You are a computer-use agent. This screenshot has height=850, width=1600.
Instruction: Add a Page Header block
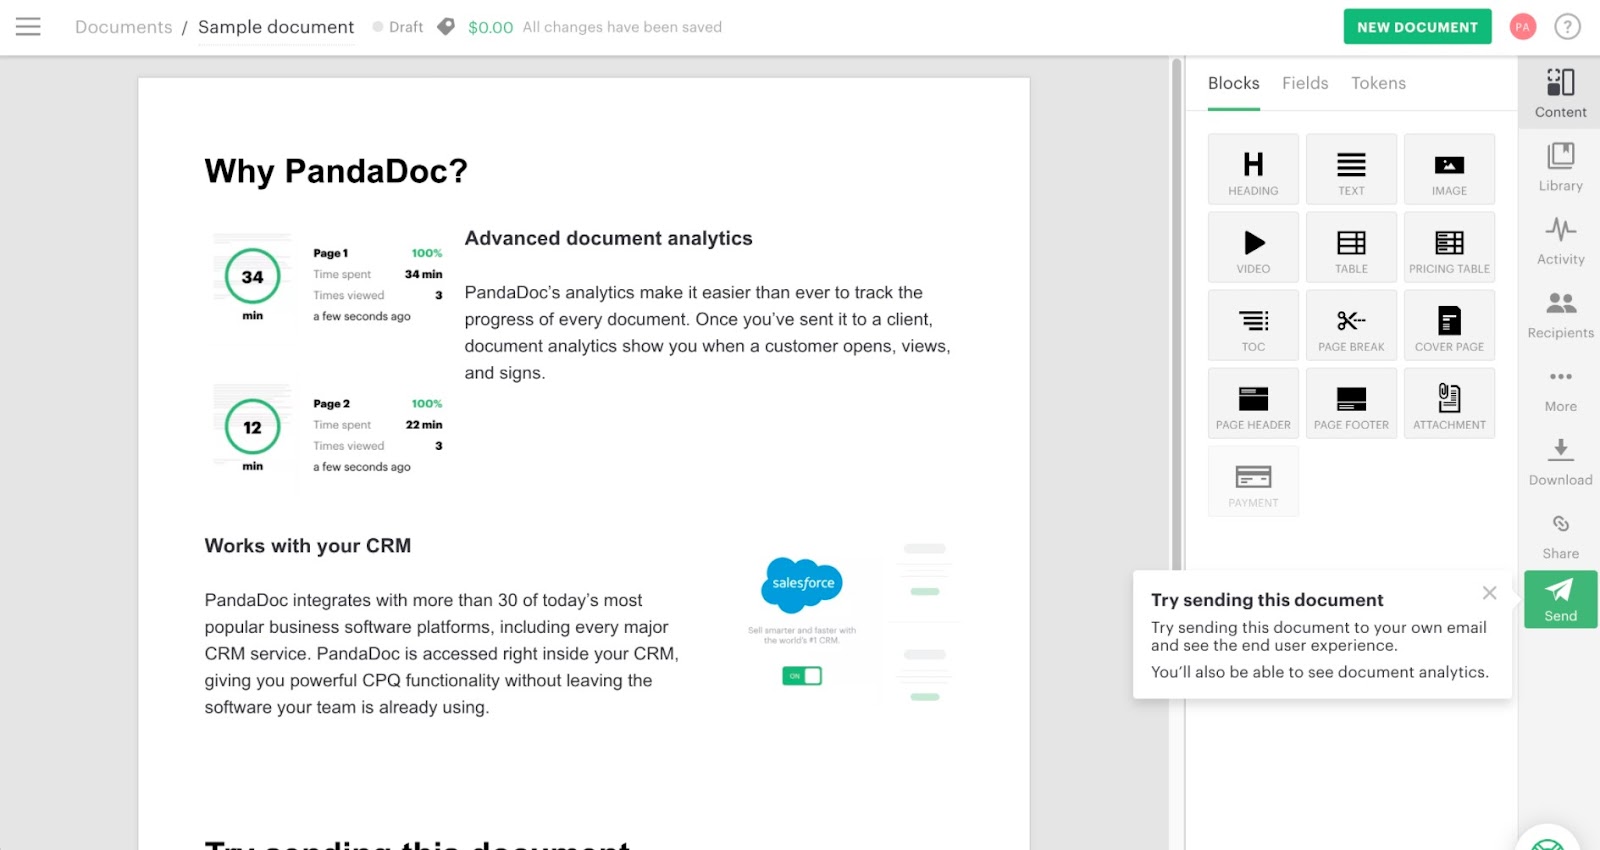pos(1253,403)
